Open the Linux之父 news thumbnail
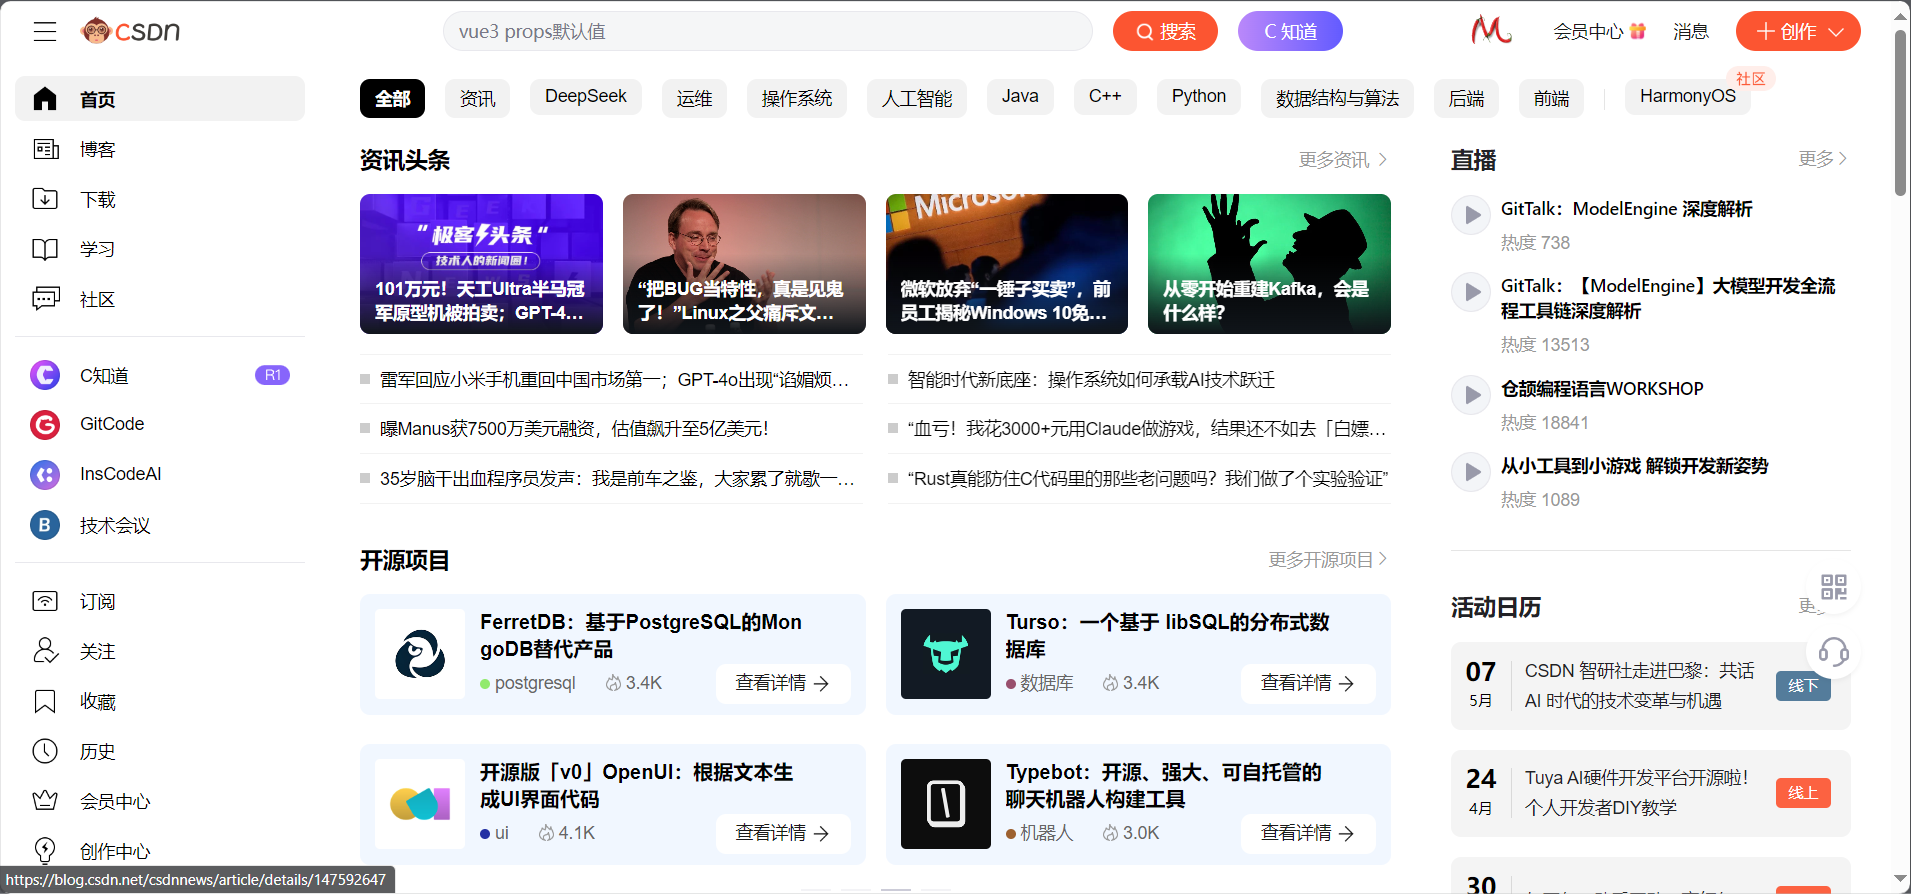Image resolution: width=1911 pixels, height=894 pixels. coord(744,264)
